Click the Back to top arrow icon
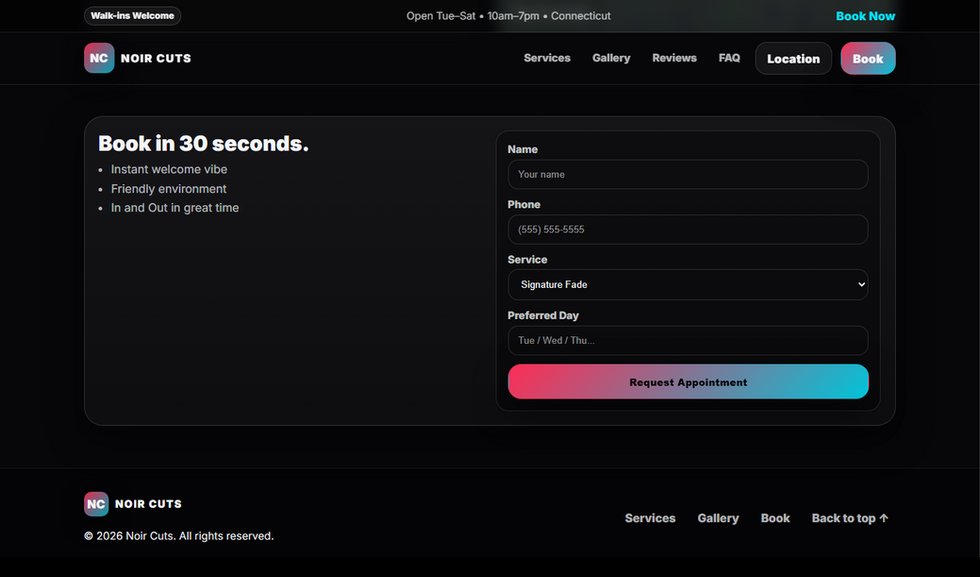 pyautogui.click(x=885, y=518)
